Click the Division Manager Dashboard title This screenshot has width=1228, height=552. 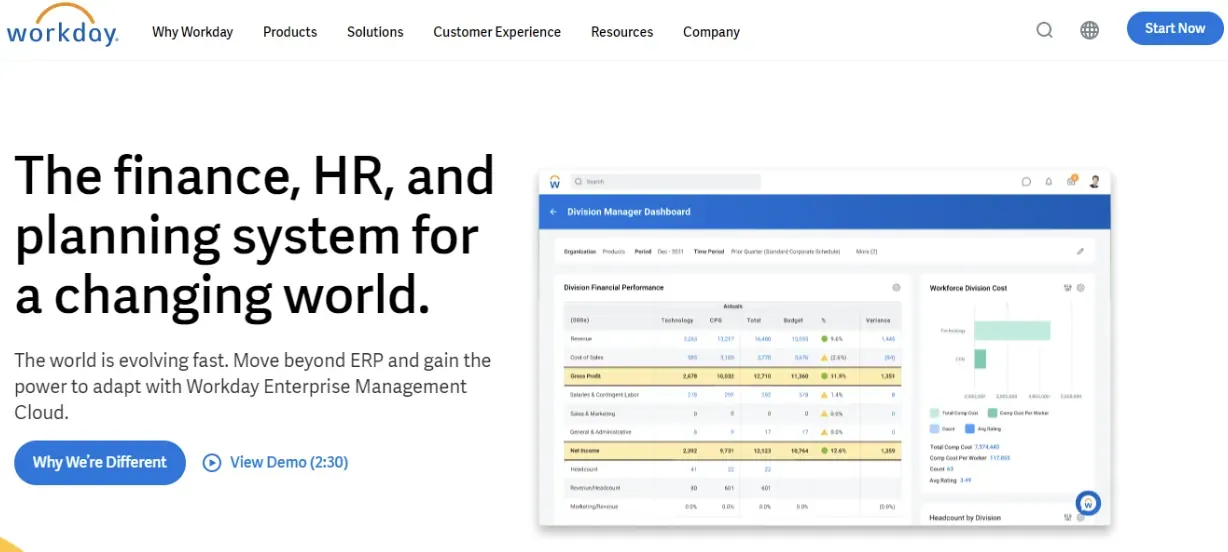pyautogui.click(x=629, y=212)
